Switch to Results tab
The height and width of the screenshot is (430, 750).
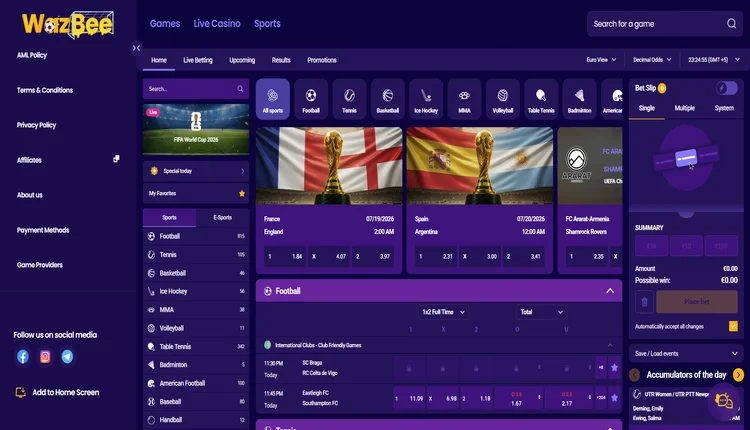tap(281, 60)
